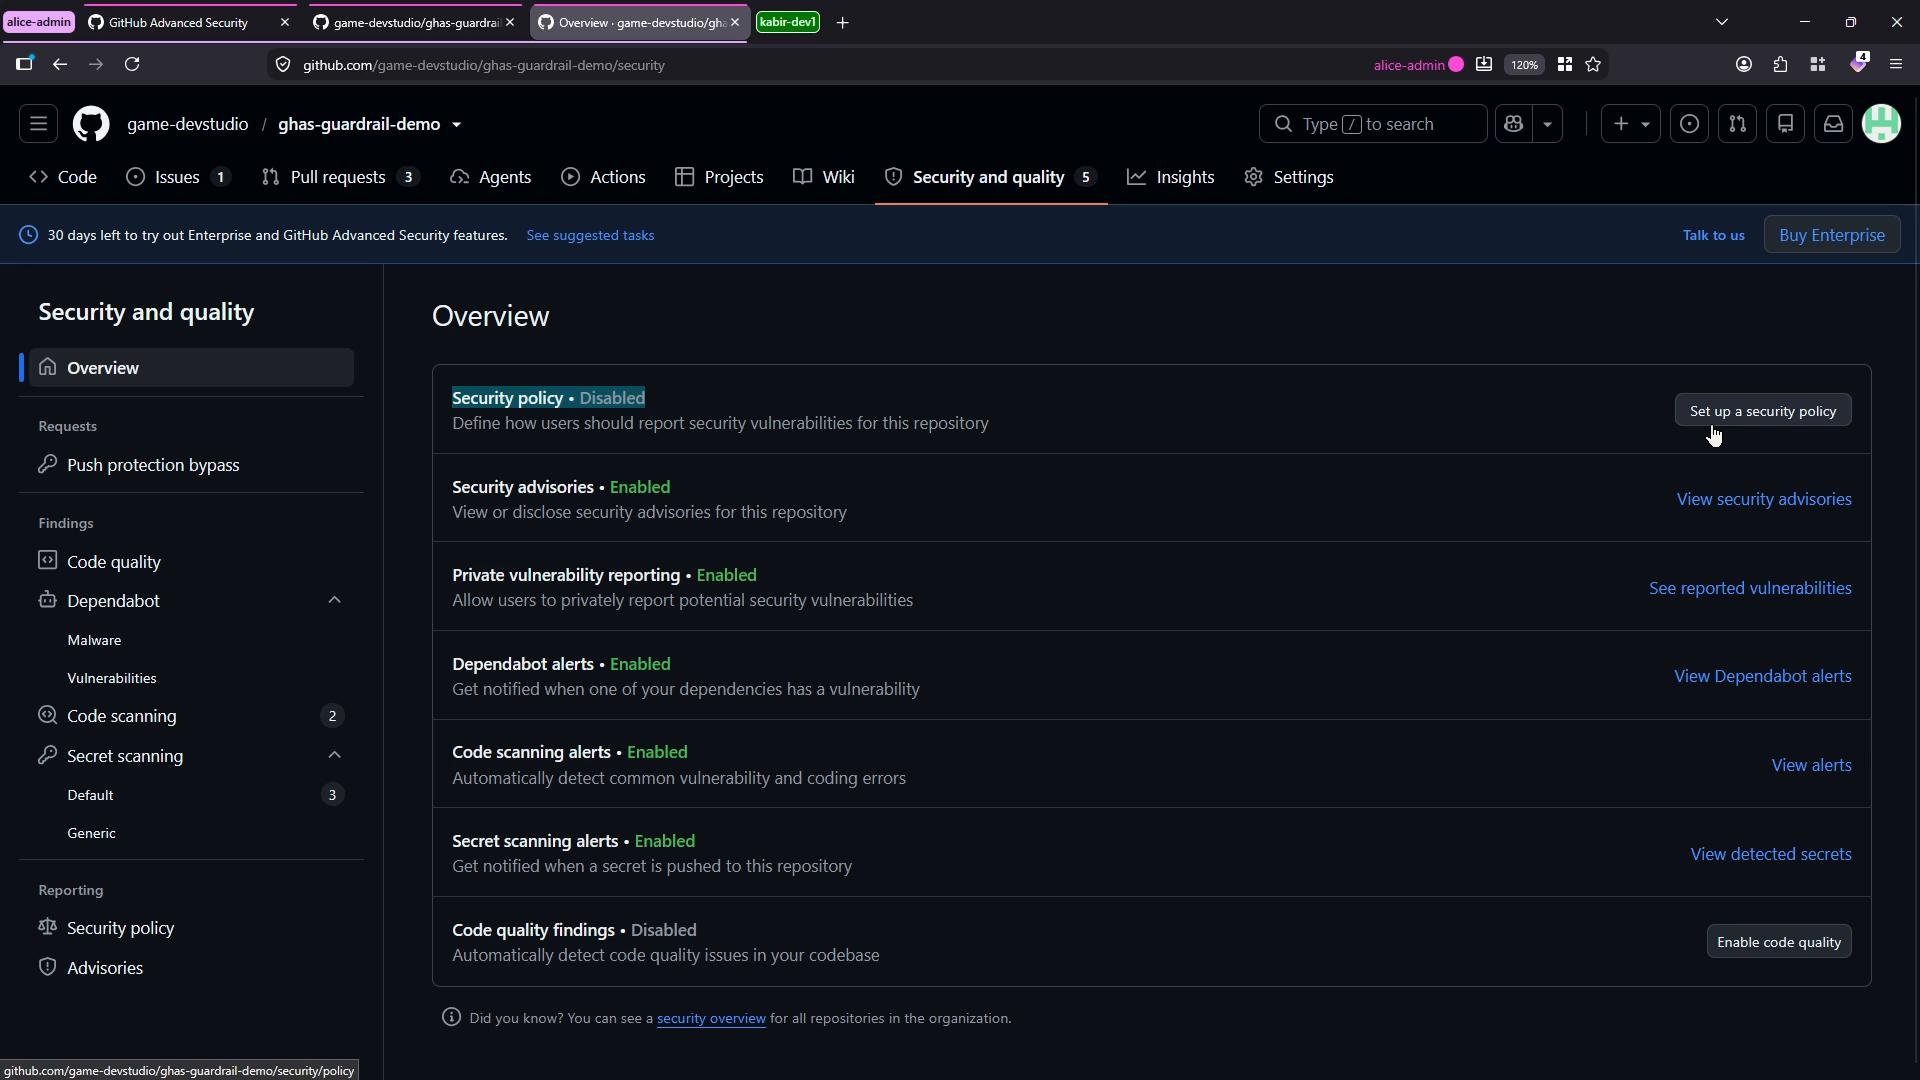Open Push protection bypass in the sidebar
The width and height of the screenshot is (1920, 1080).
tap(190, 465)
